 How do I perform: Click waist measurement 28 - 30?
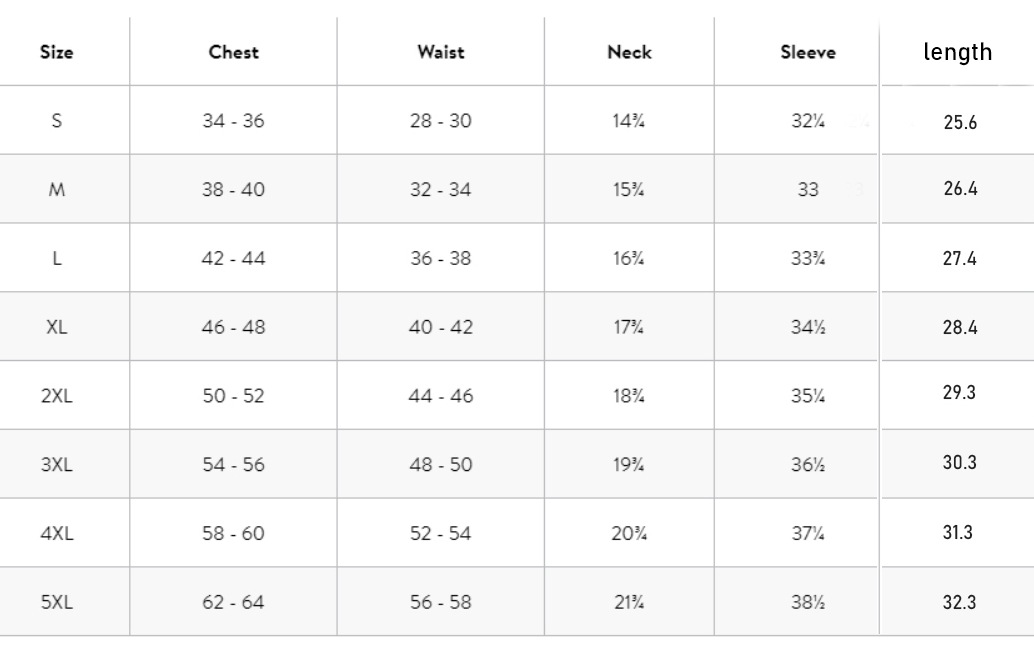pyautogui.click(x=440, y=121)
